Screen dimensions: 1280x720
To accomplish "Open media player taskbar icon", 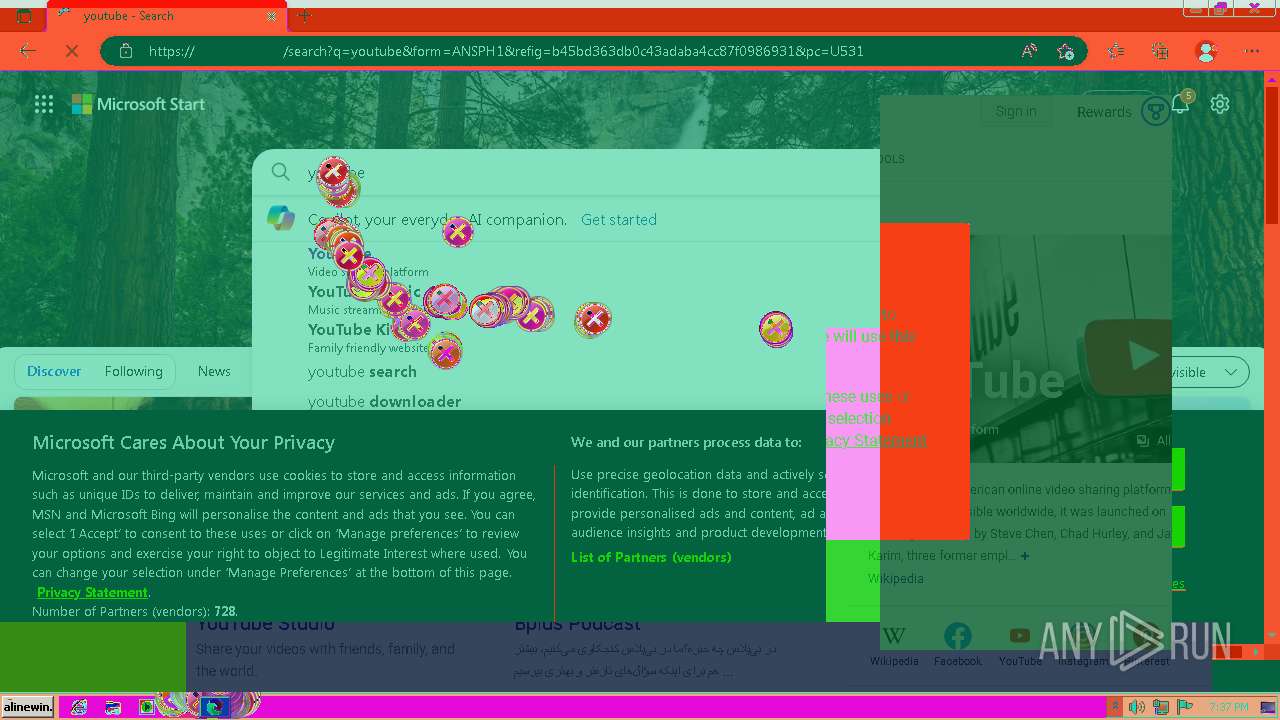I will click(x=147, y=707).
